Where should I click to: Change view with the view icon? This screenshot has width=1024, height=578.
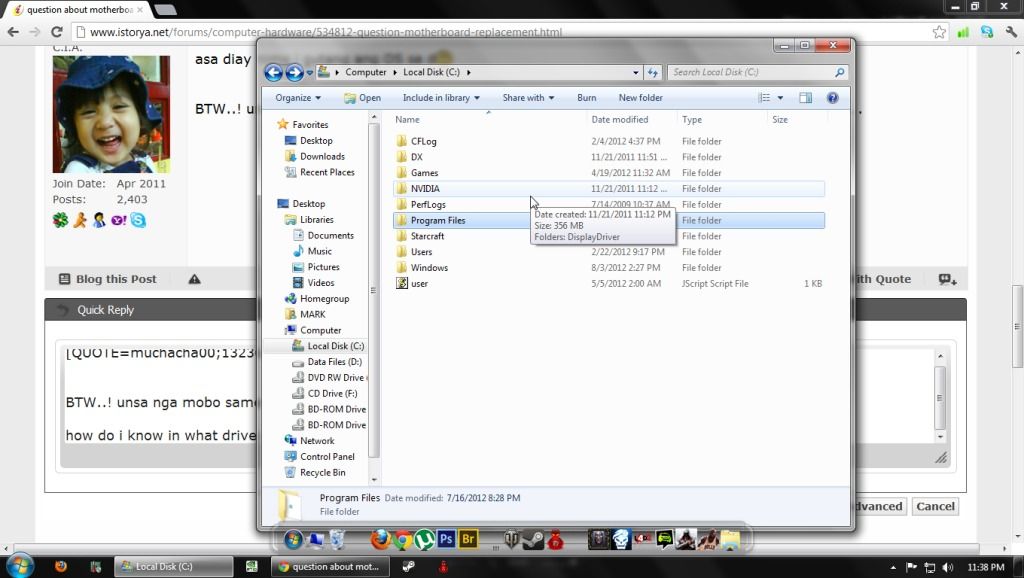point(764,98)
